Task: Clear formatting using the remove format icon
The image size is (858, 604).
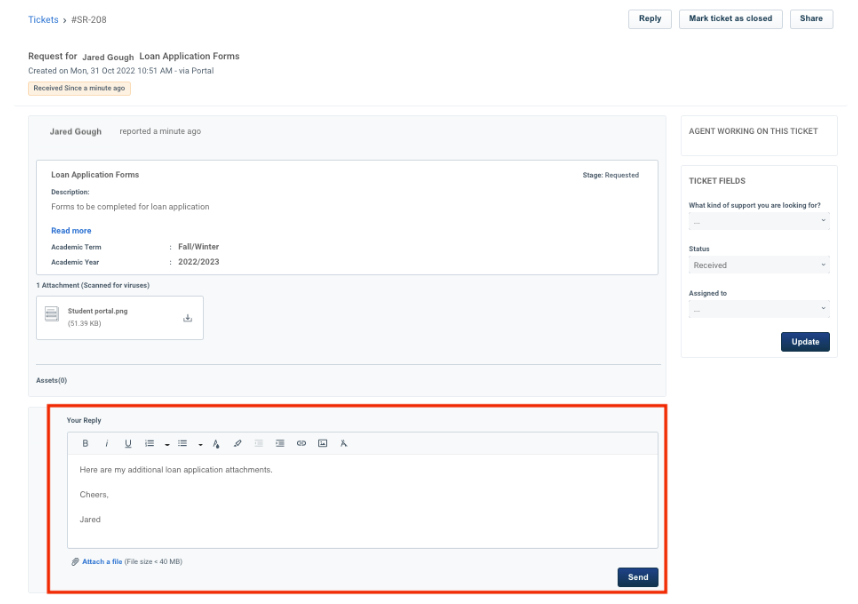Action: 343,443
